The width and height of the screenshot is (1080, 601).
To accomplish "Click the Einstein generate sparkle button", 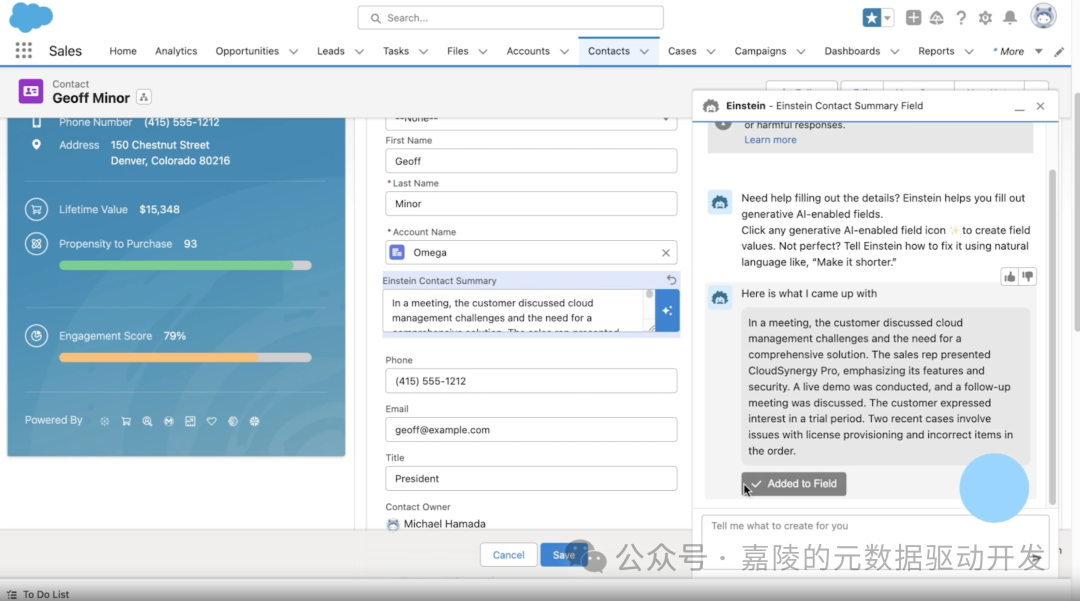I will click(667, 310).
